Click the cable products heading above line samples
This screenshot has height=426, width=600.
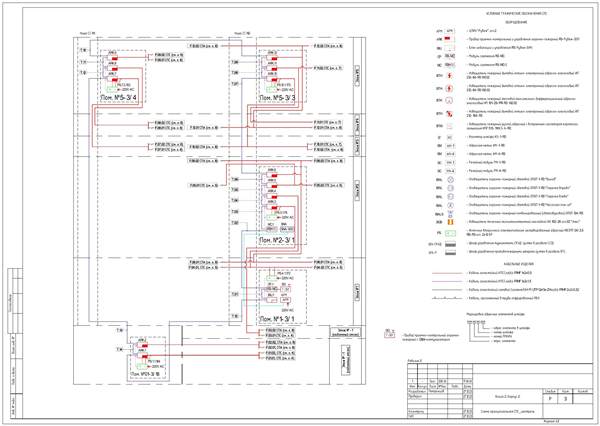[519, 264]
